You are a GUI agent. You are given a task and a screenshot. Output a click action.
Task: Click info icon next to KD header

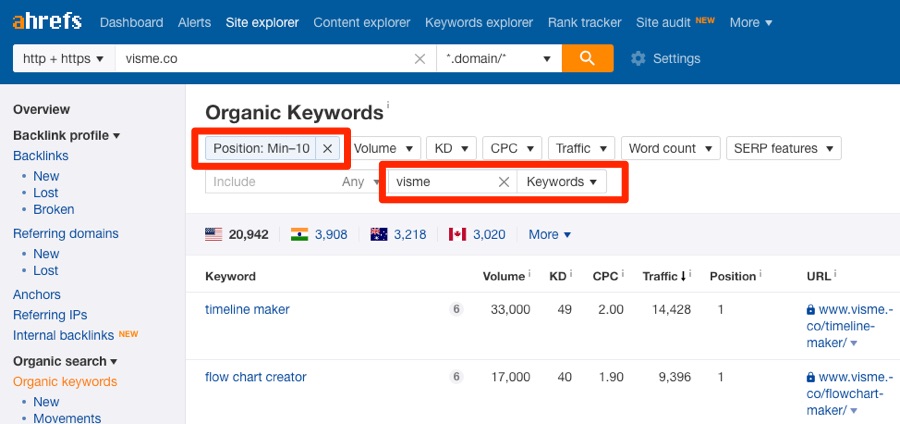571,273
